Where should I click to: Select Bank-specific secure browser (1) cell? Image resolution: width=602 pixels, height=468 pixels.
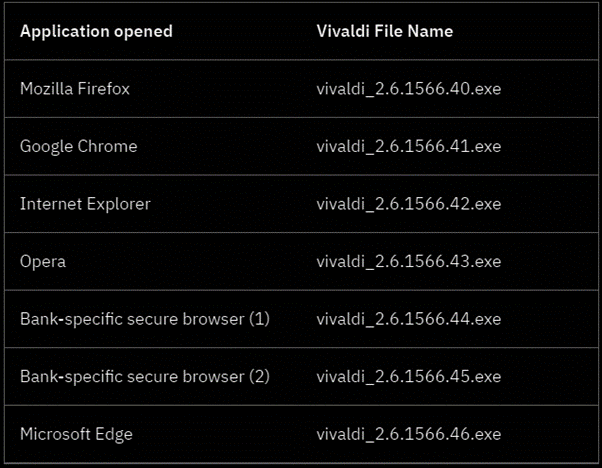coord(145,319)
